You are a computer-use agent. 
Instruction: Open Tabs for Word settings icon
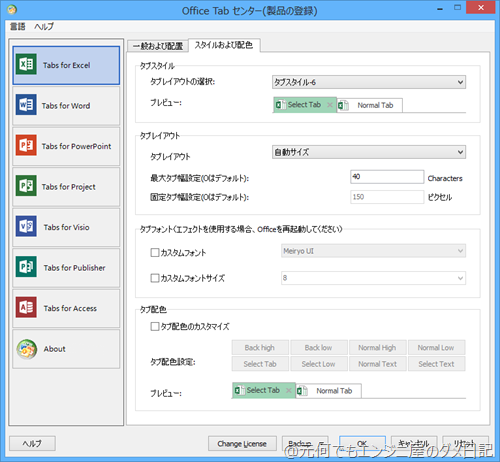(x=26, y=105)
